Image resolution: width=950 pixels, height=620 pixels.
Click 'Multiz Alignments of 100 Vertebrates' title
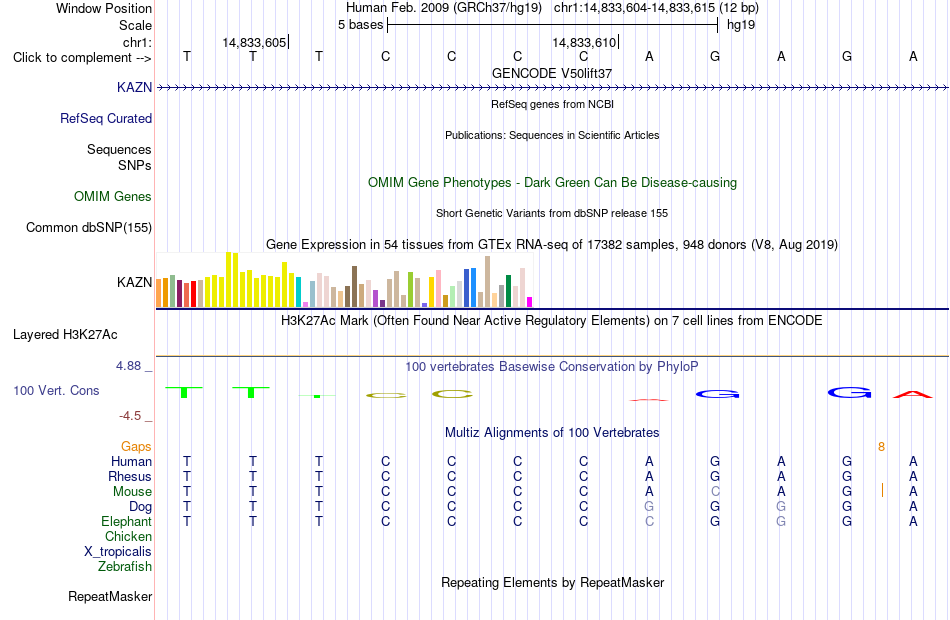tap(552, 433)
